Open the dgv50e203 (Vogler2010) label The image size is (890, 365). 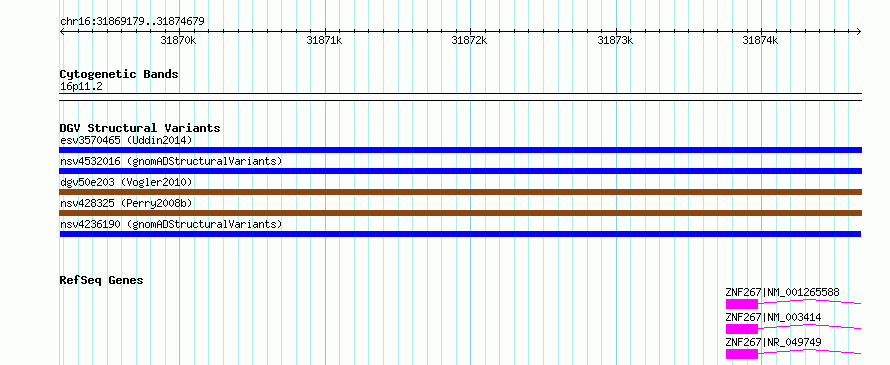pyautogui.click(x=126, y=182)
